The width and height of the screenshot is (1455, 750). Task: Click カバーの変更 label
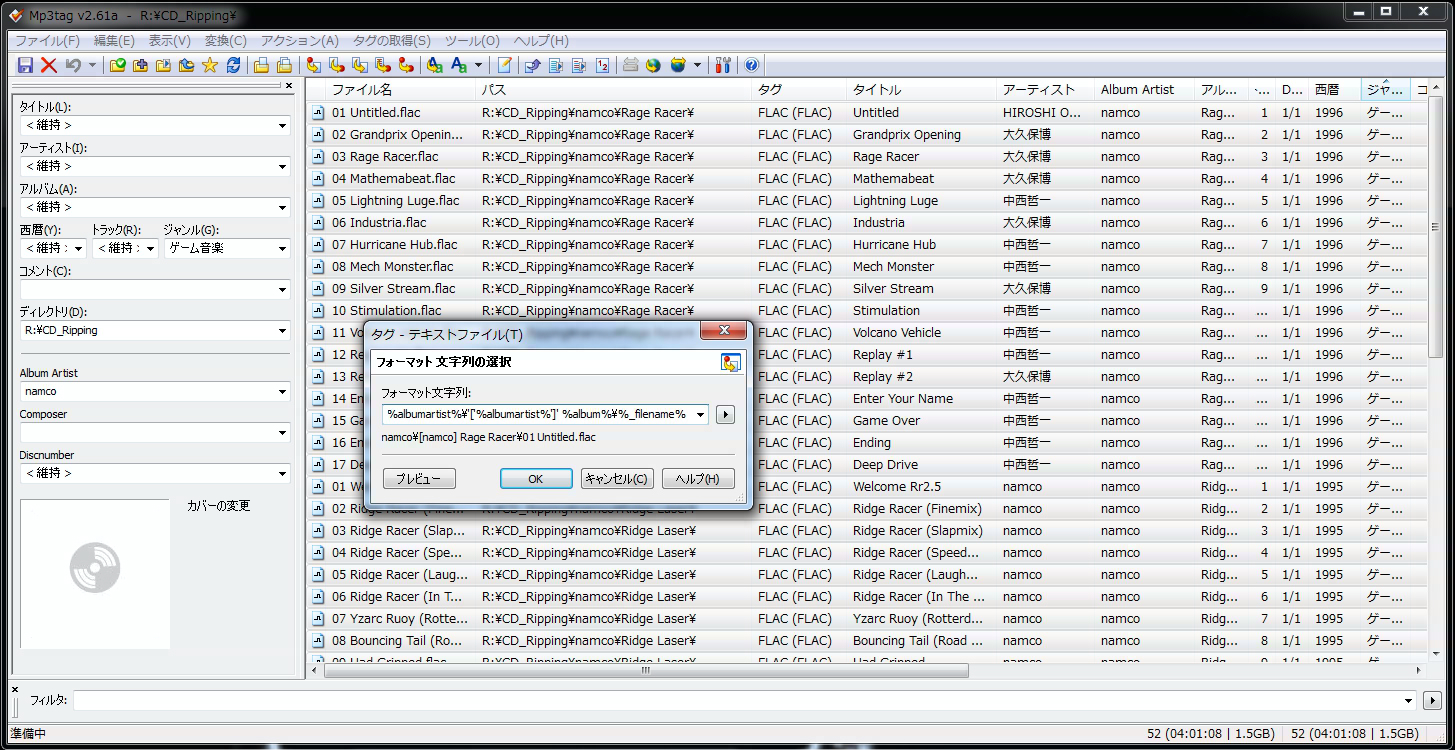218,506
